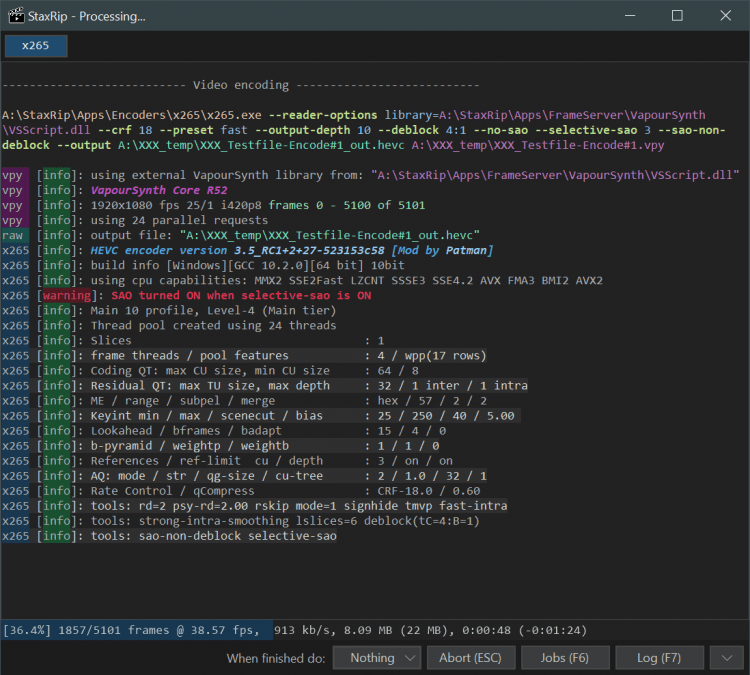750x675 pixels.
Task: Click the purple vpy tag on first log line
Action: [15, 175]
